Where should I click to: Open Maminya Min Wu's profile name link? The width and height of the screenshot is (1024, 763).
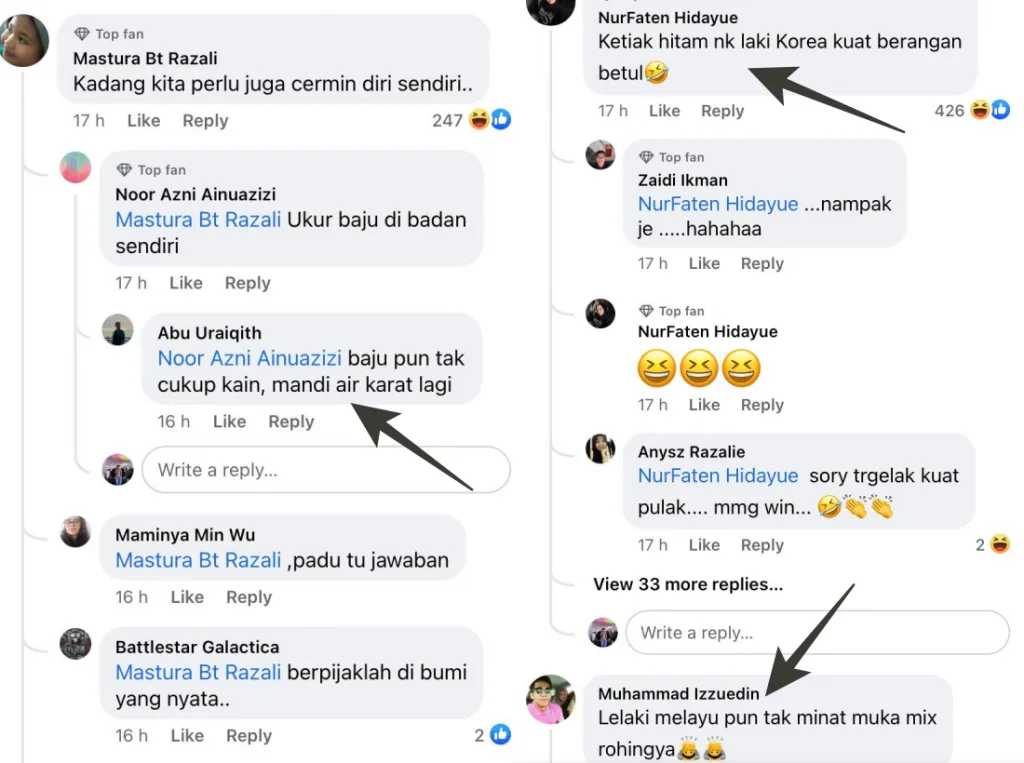pos(185,535)
